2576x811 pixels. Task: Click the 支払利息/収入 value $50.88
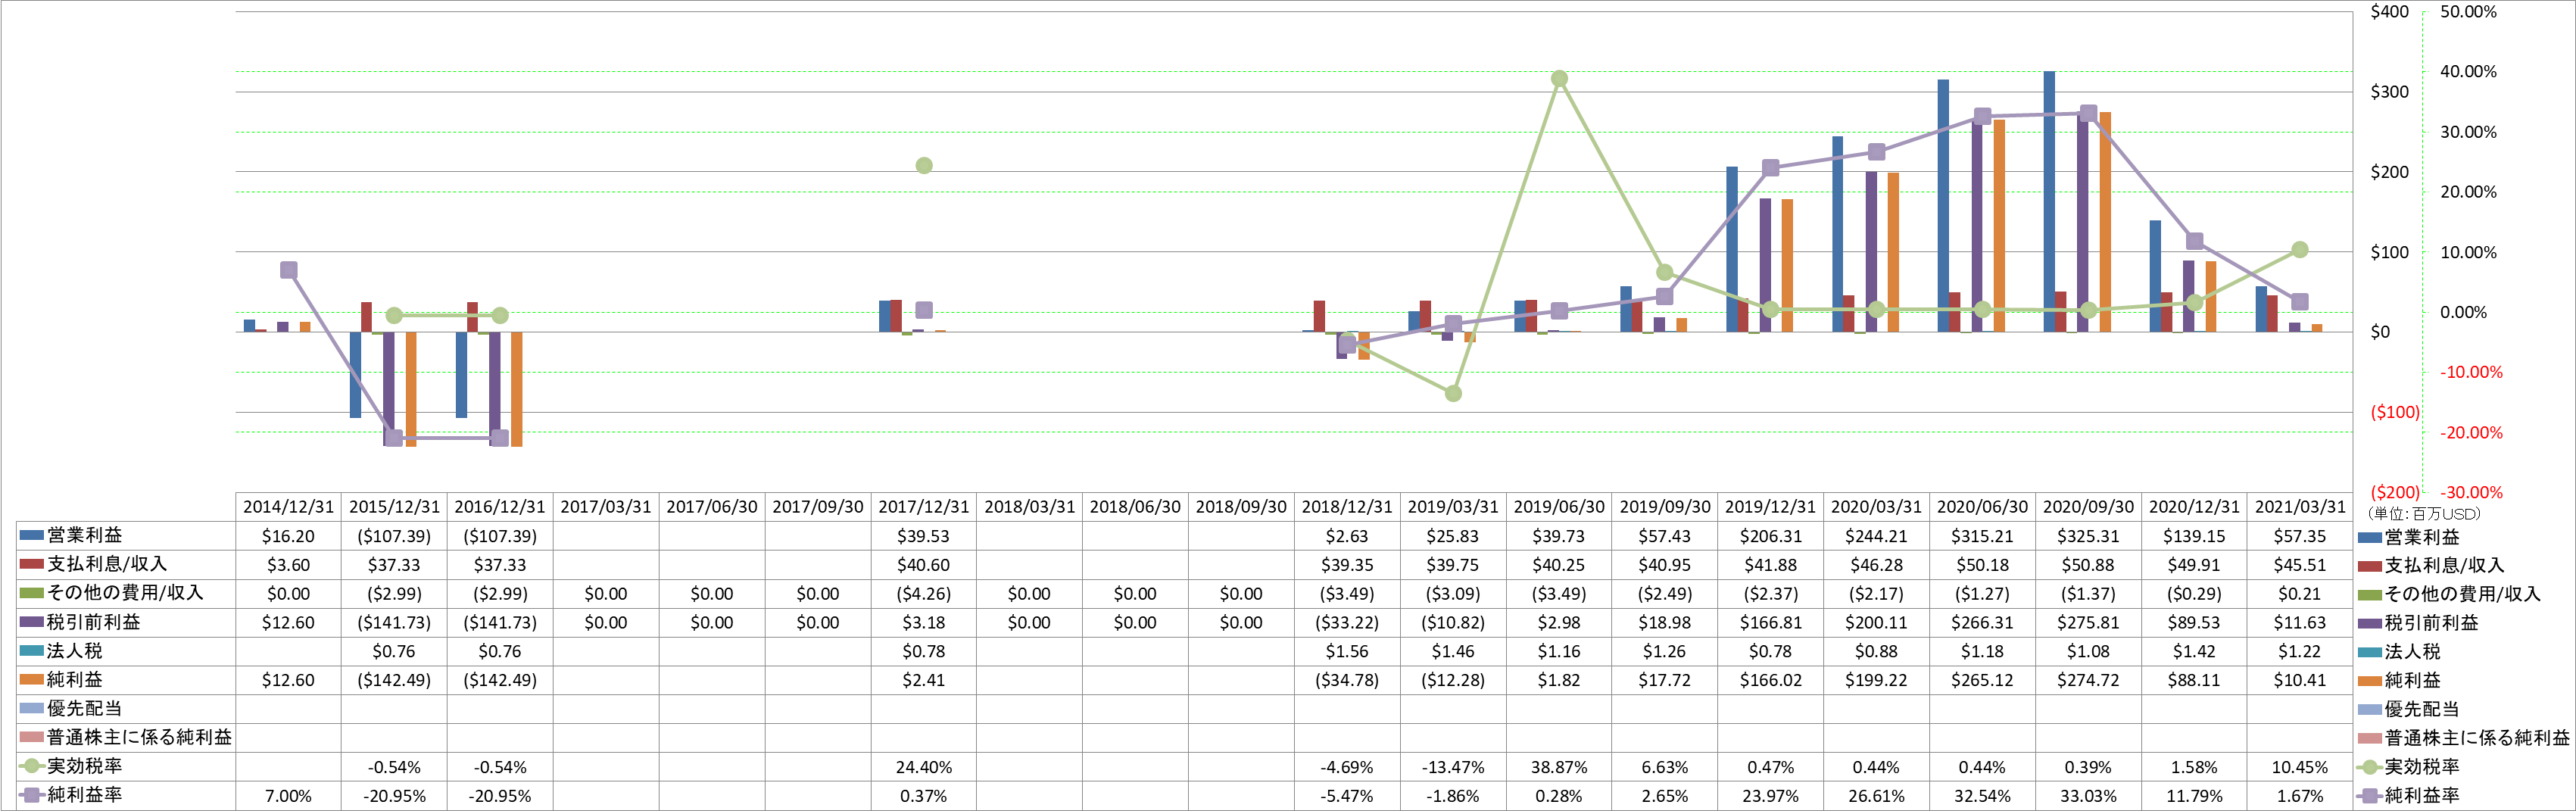(x=2088, y=565)
